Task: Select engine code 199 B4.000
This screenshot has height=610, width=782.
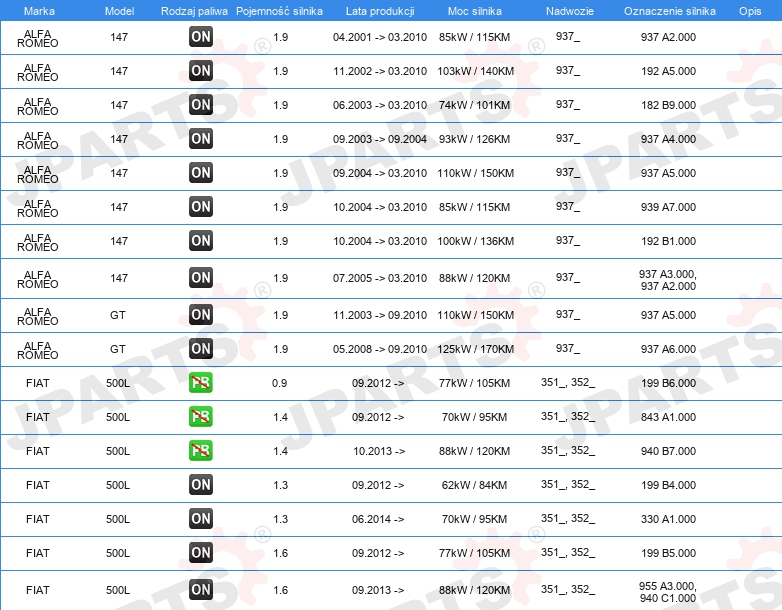Action: click(x=668, y=485)
